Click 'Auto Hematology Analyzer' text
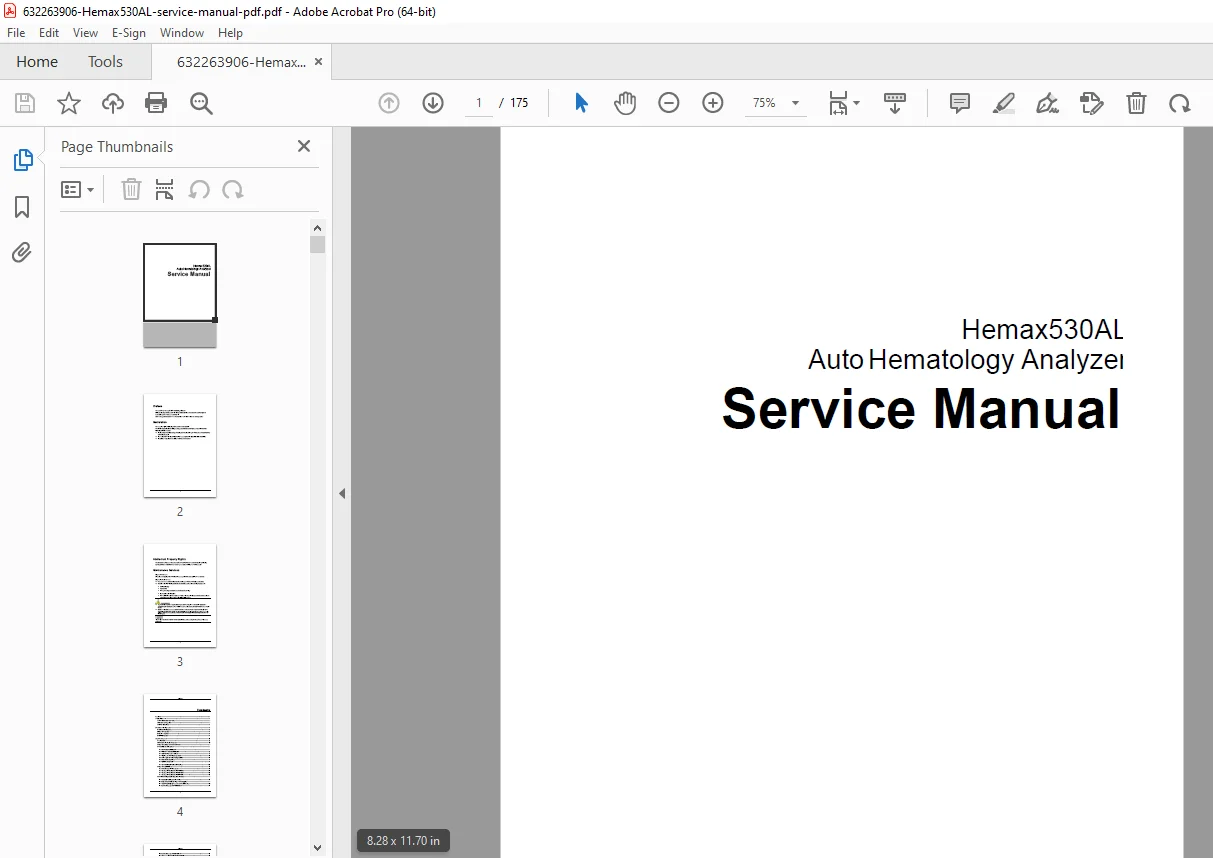Screen dimensions: 1213x858 (966, 359)
